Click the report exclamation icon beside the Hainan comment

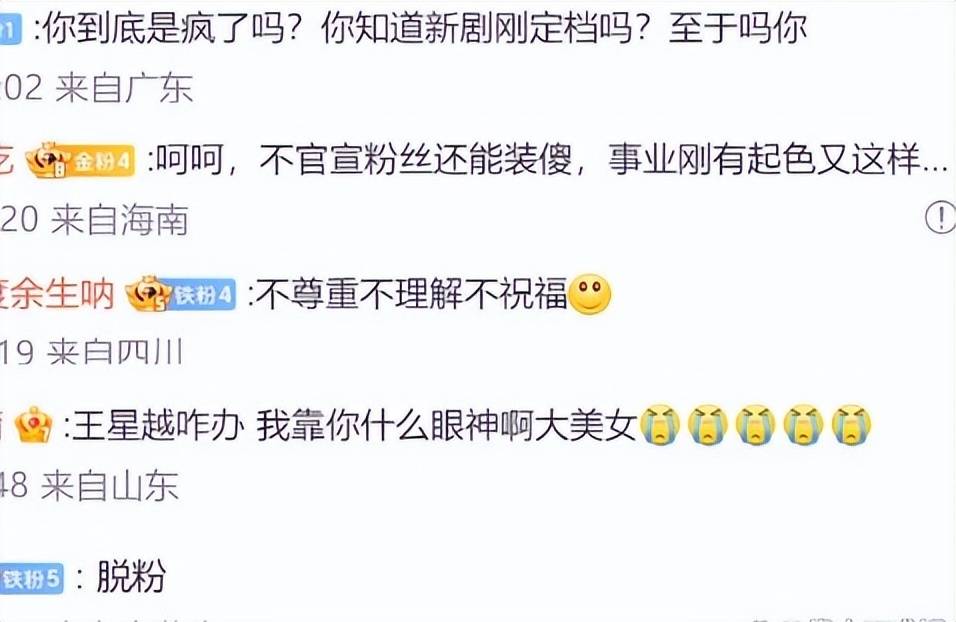click(x=941, y=216)
